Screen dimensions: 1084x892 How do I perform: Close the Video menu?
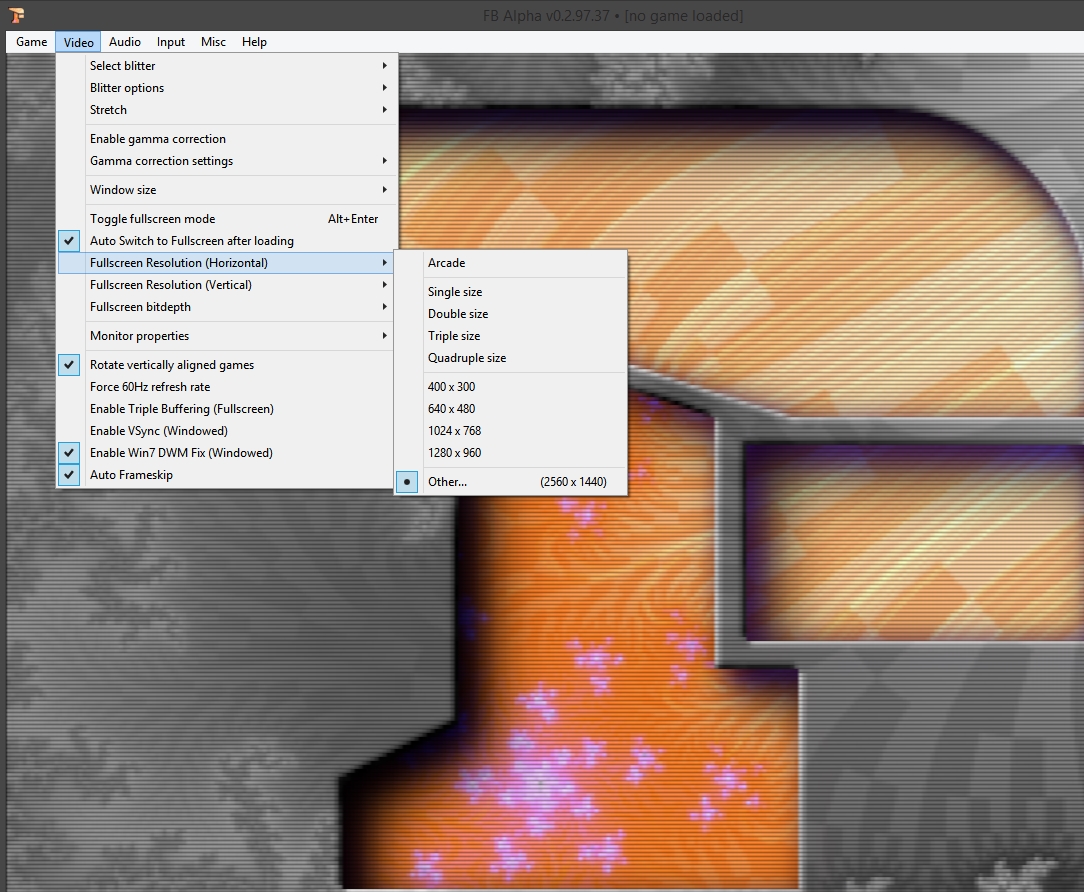78,42
